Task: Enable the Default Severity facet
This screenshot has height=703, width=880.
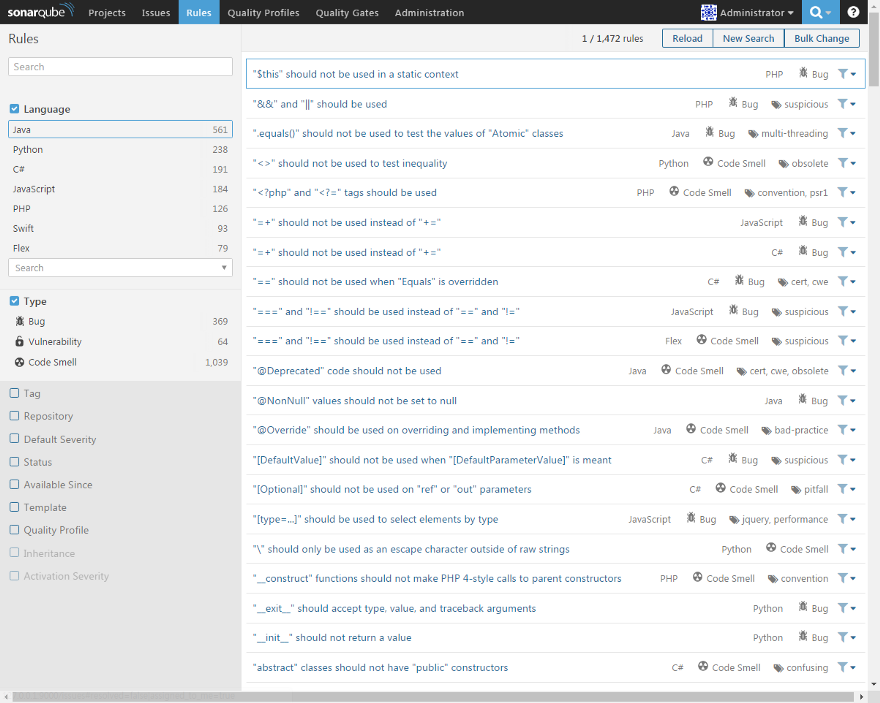Action: coord(15,439)
